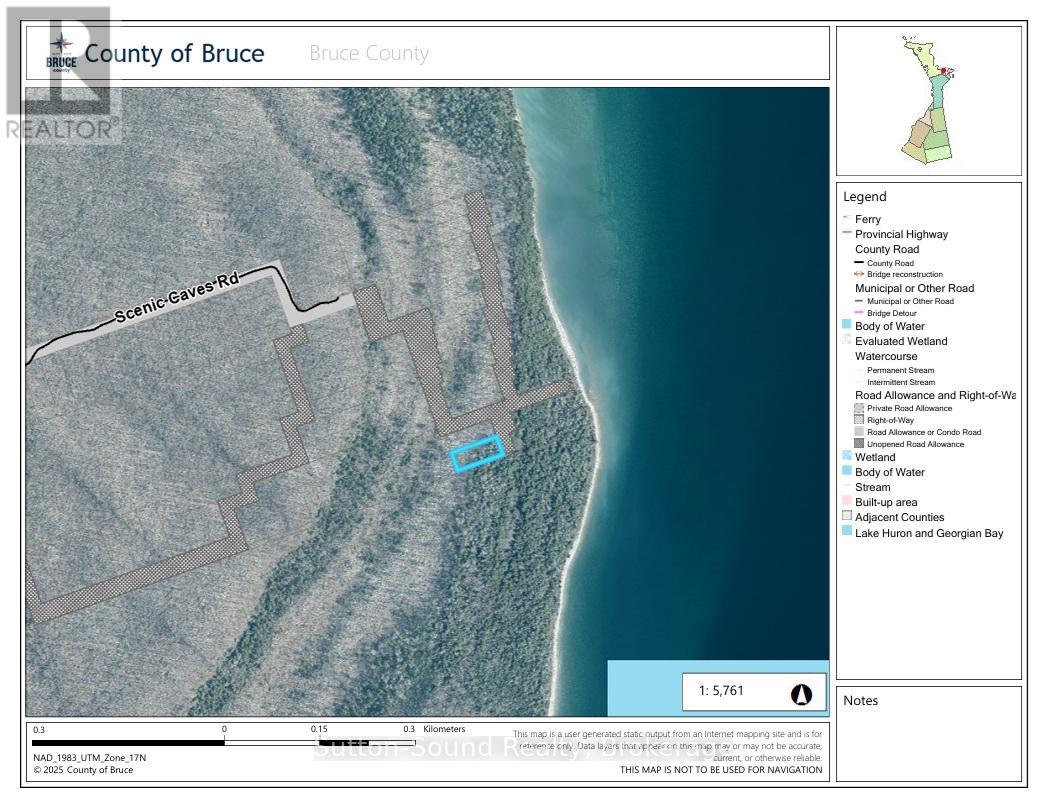Click the Notes panel heading
This screenshot has height=811, width=1047.
[x=860, y=700]
